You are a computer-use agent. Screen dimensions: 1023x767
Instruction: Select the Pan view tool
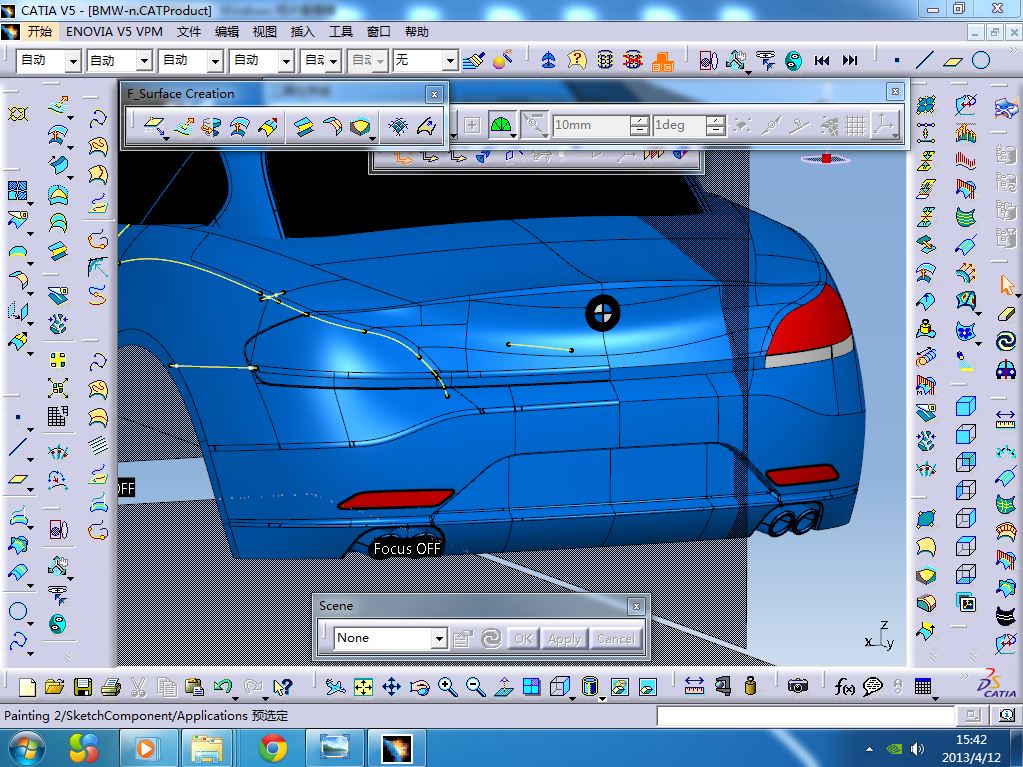391,686
